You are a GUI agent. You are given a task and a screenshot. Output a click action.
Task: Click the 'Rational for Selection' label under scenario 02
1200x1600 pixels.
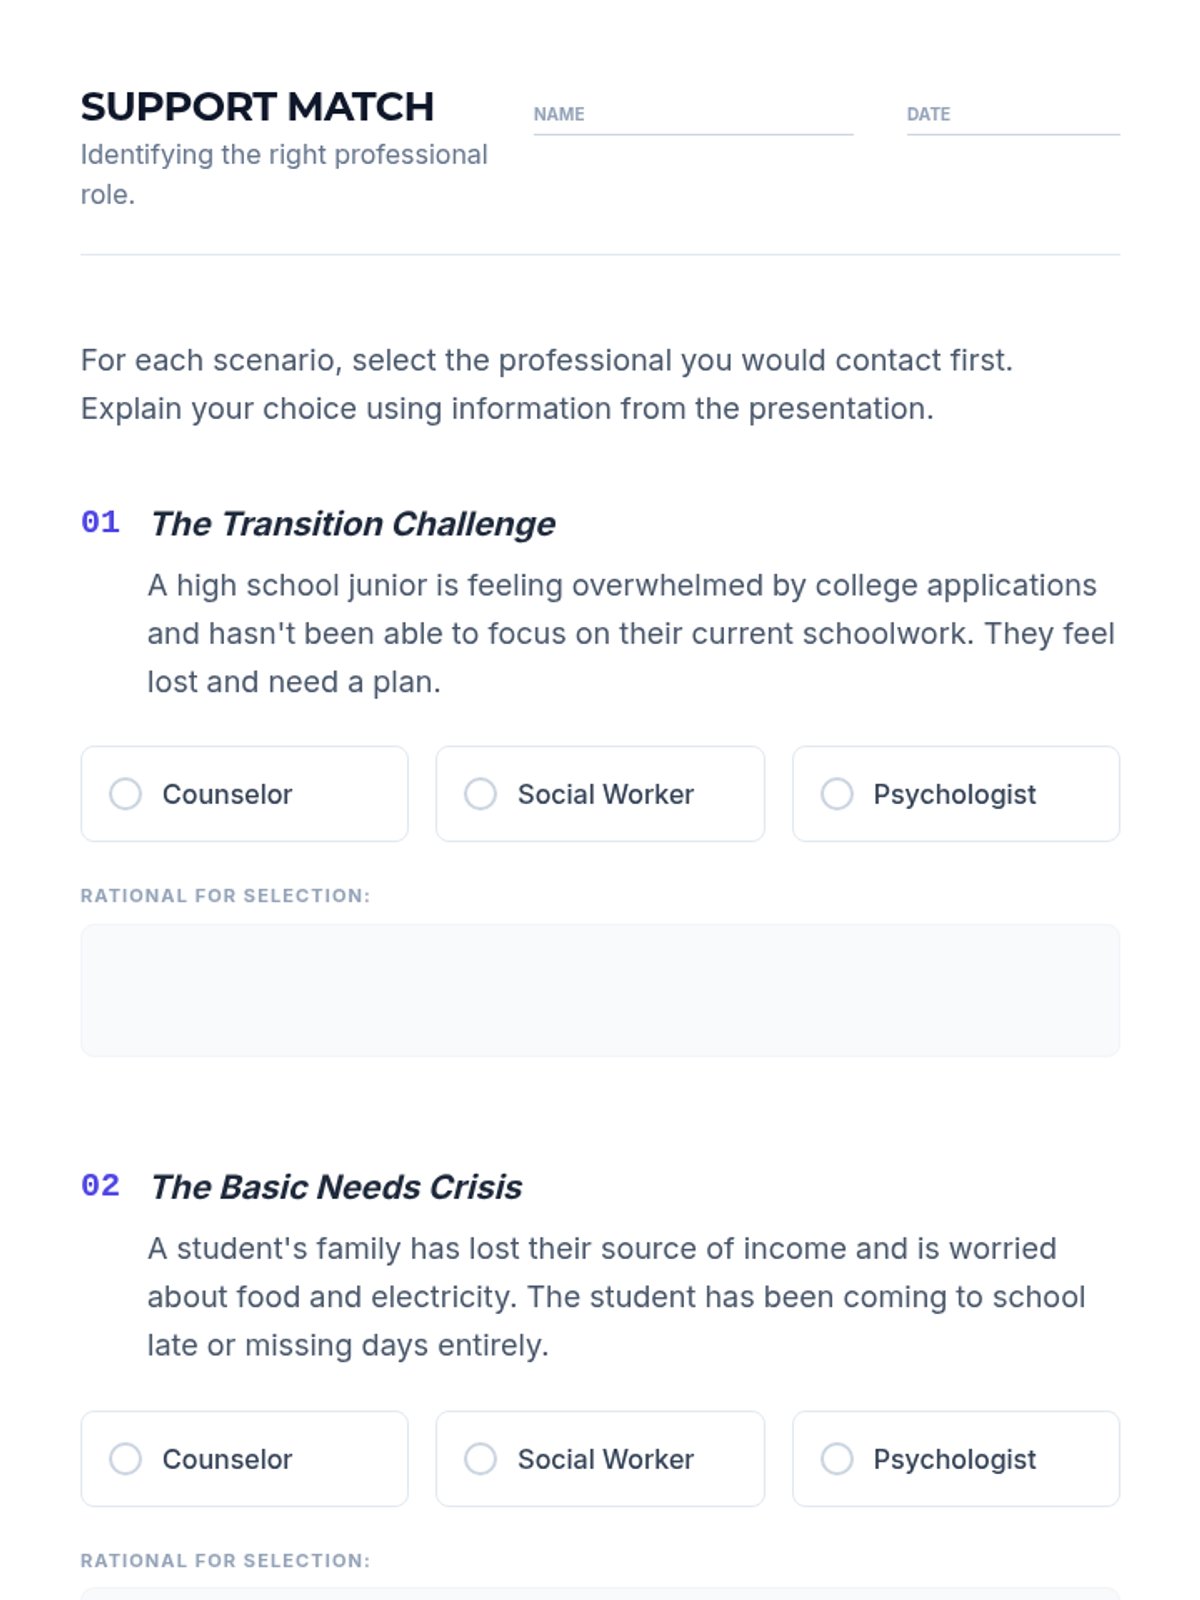click(x=225, y=1561)
